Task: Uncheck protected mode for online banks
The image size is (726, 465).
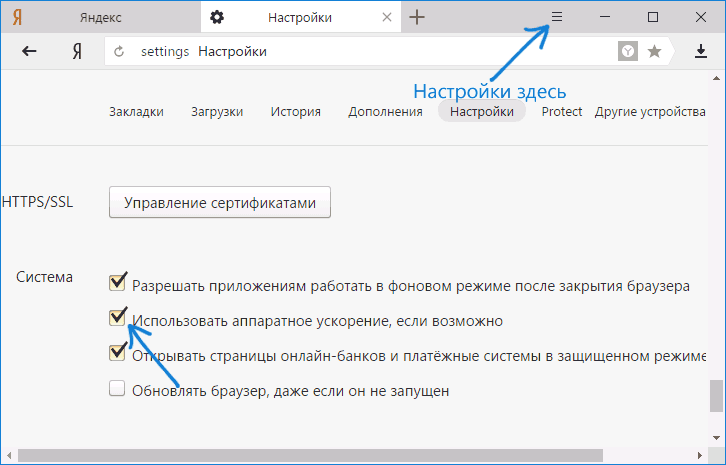Action: tap(118, 353)
